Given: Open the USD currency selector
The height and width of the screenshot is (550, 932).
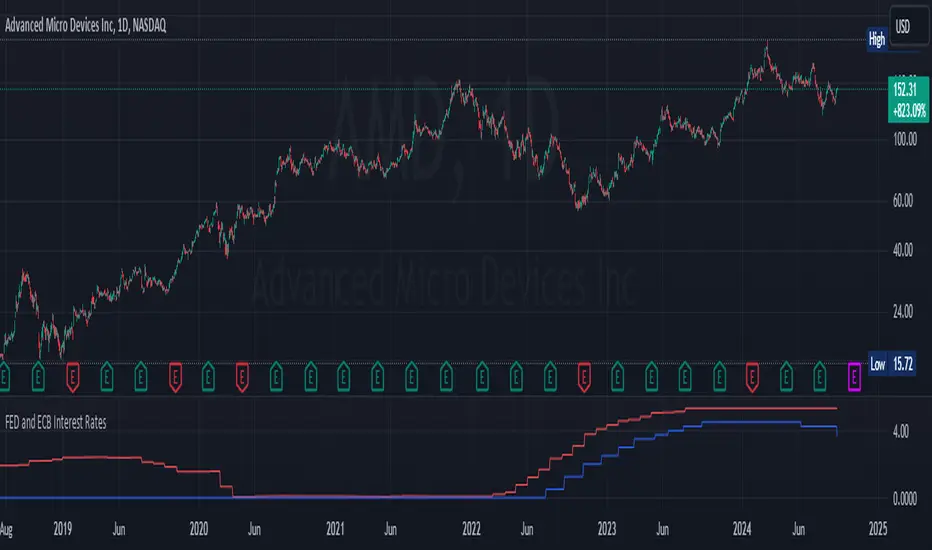Looking at the screenshot, I should pos(909,26).
